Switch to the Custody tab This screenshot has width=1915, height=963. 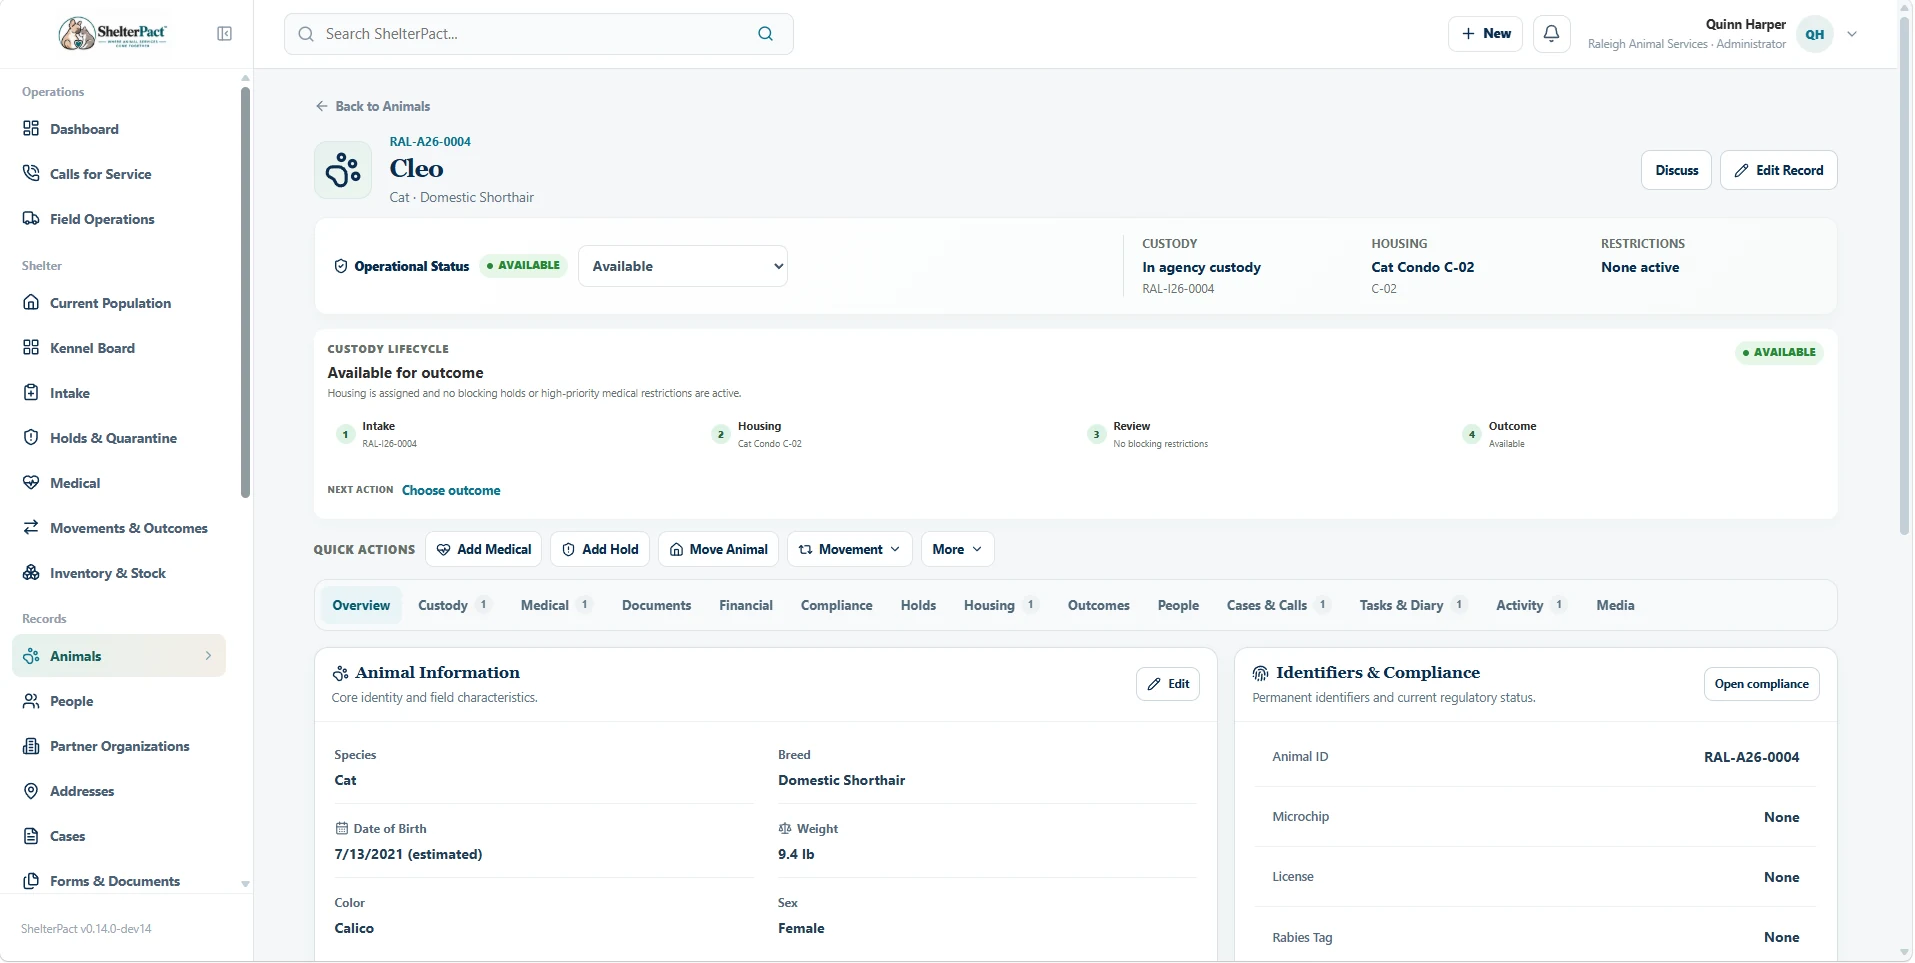click(454, 605)
